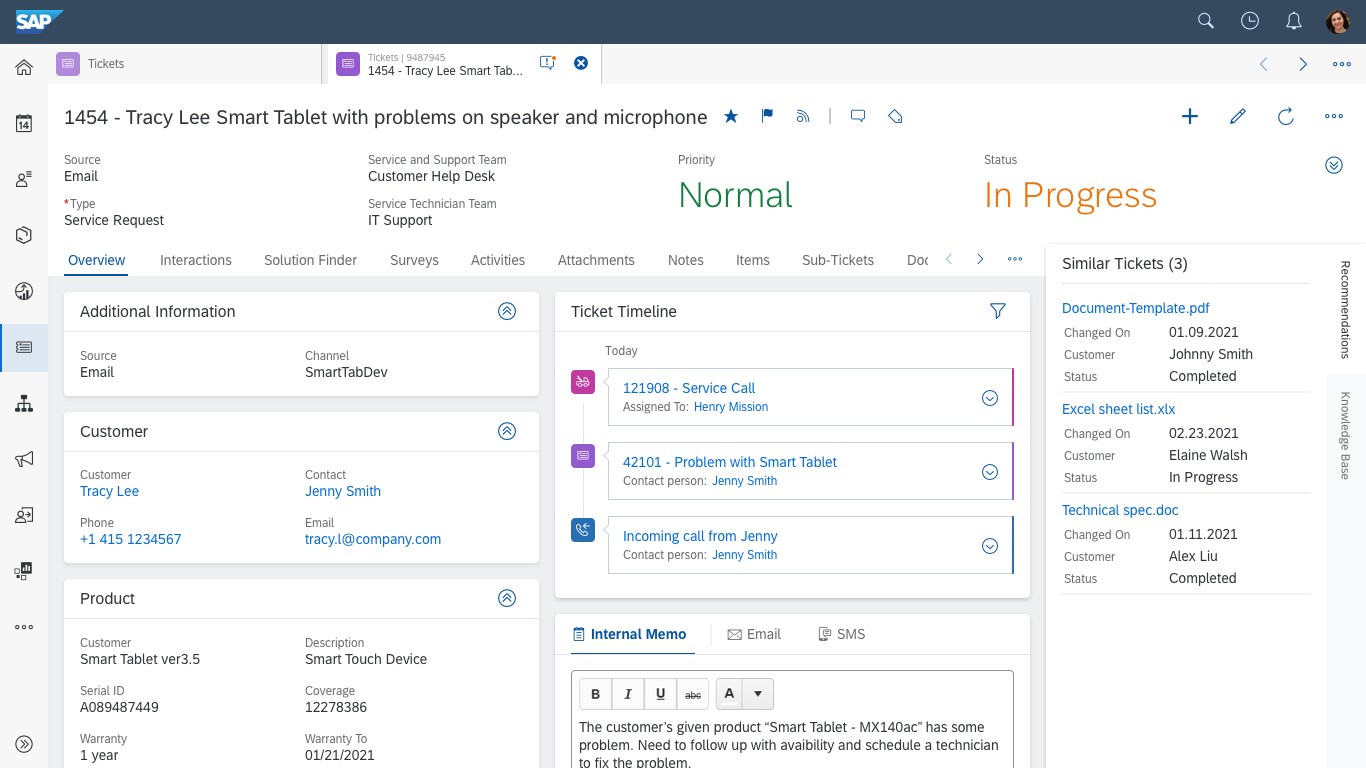The width and height of the screenshot is (1366, 768).
Task: Click the star favorite icon in ticket header
Action: pyautogui.click(x=731, y=116)
